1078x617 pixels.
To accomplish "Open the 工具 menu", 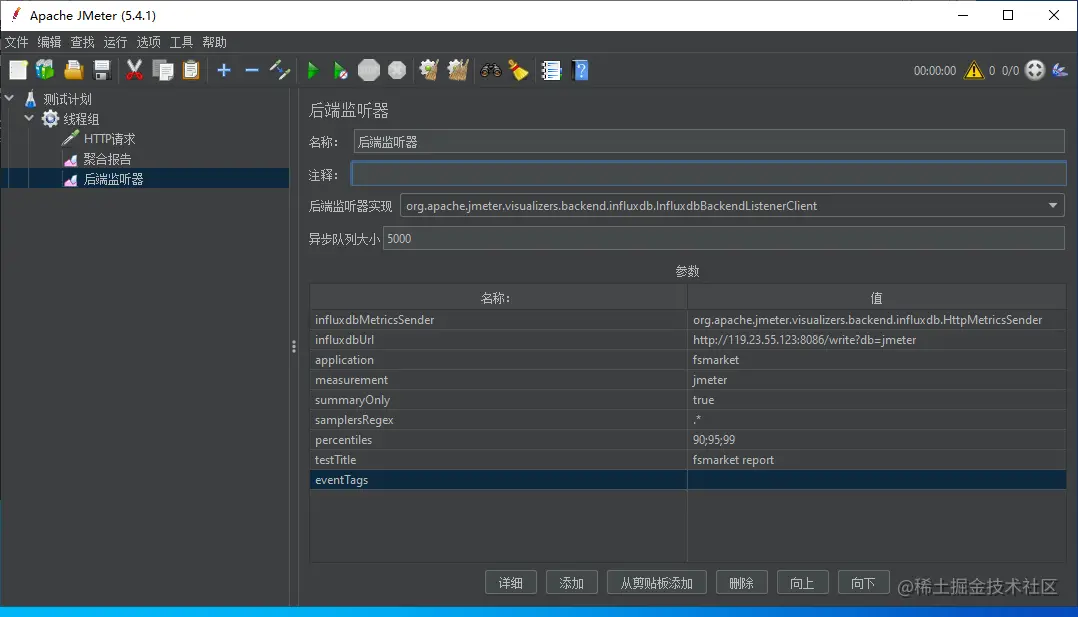I will coord(182,42).
